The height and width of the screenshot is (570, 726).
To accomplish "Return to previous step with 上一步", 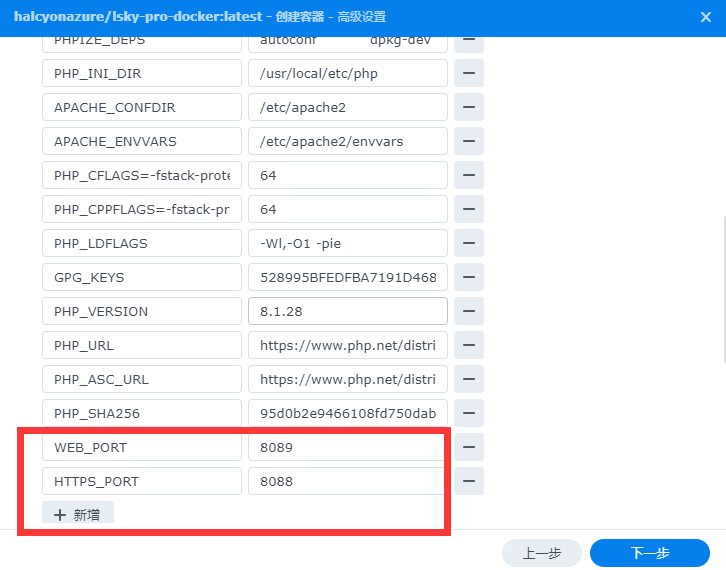I will click(541, 553).
